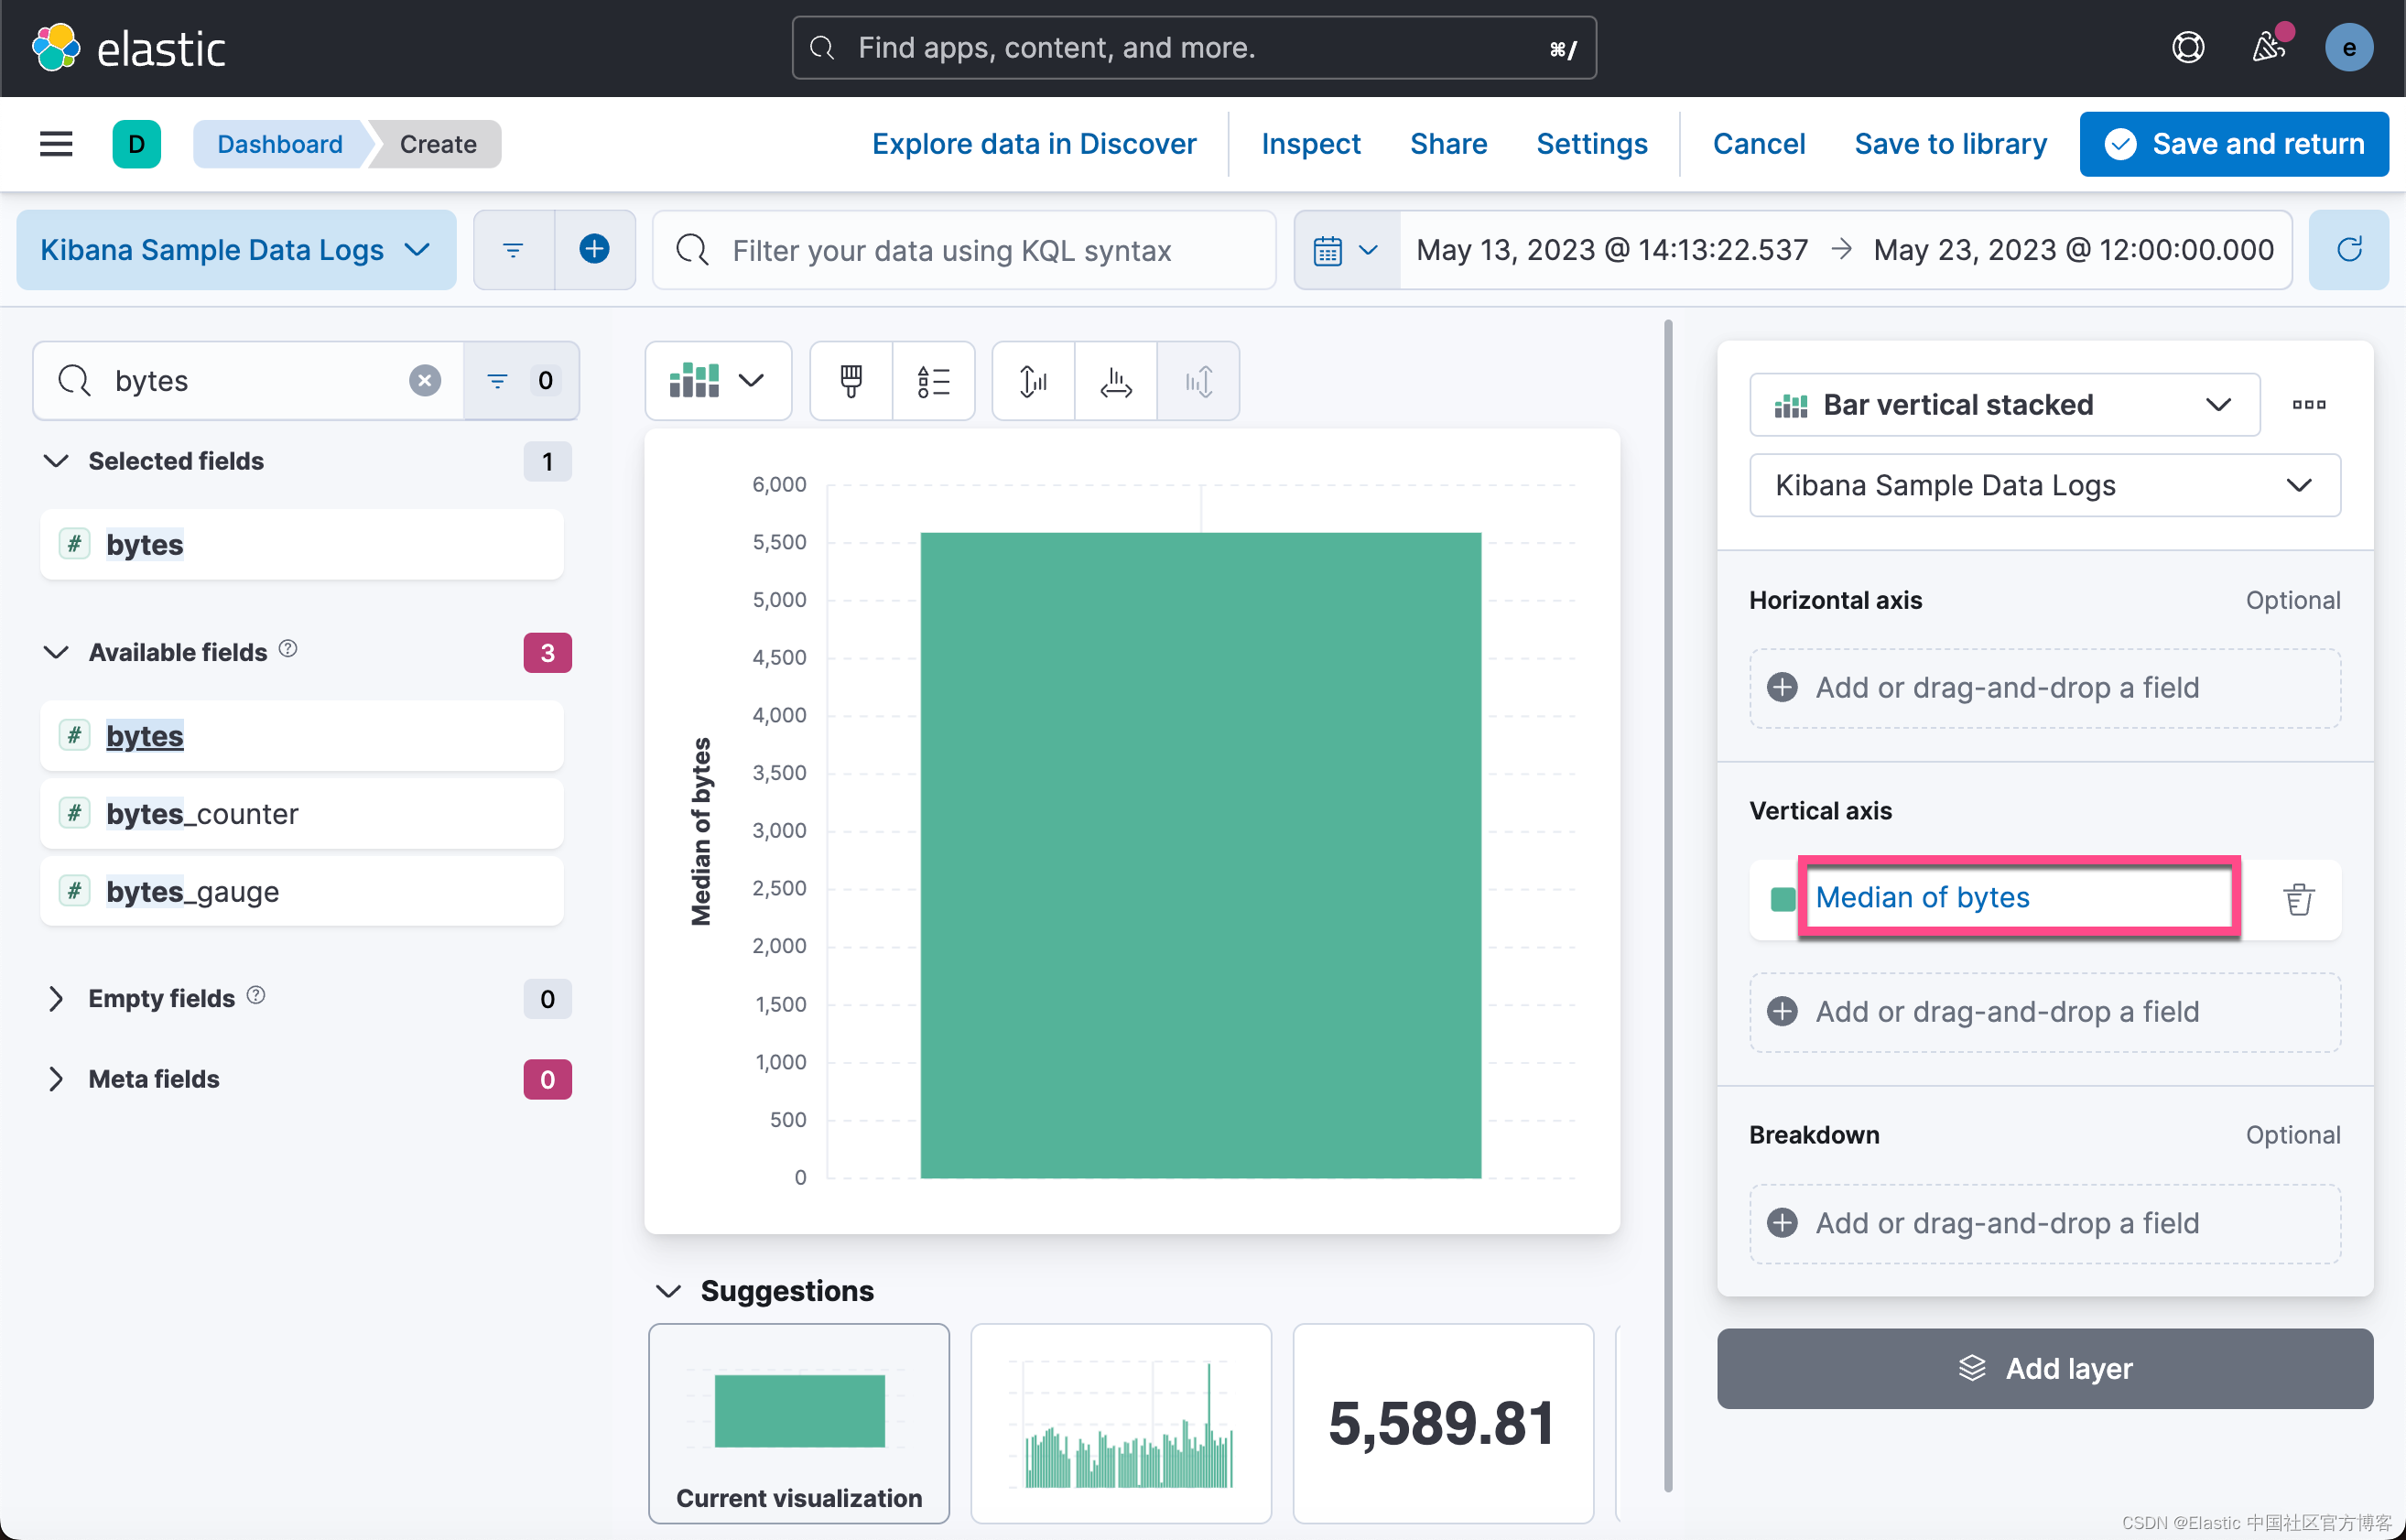The height and width of the screenshot is (1540, 2406).
Task: Click Save and return button
Action: point(2234,144)
